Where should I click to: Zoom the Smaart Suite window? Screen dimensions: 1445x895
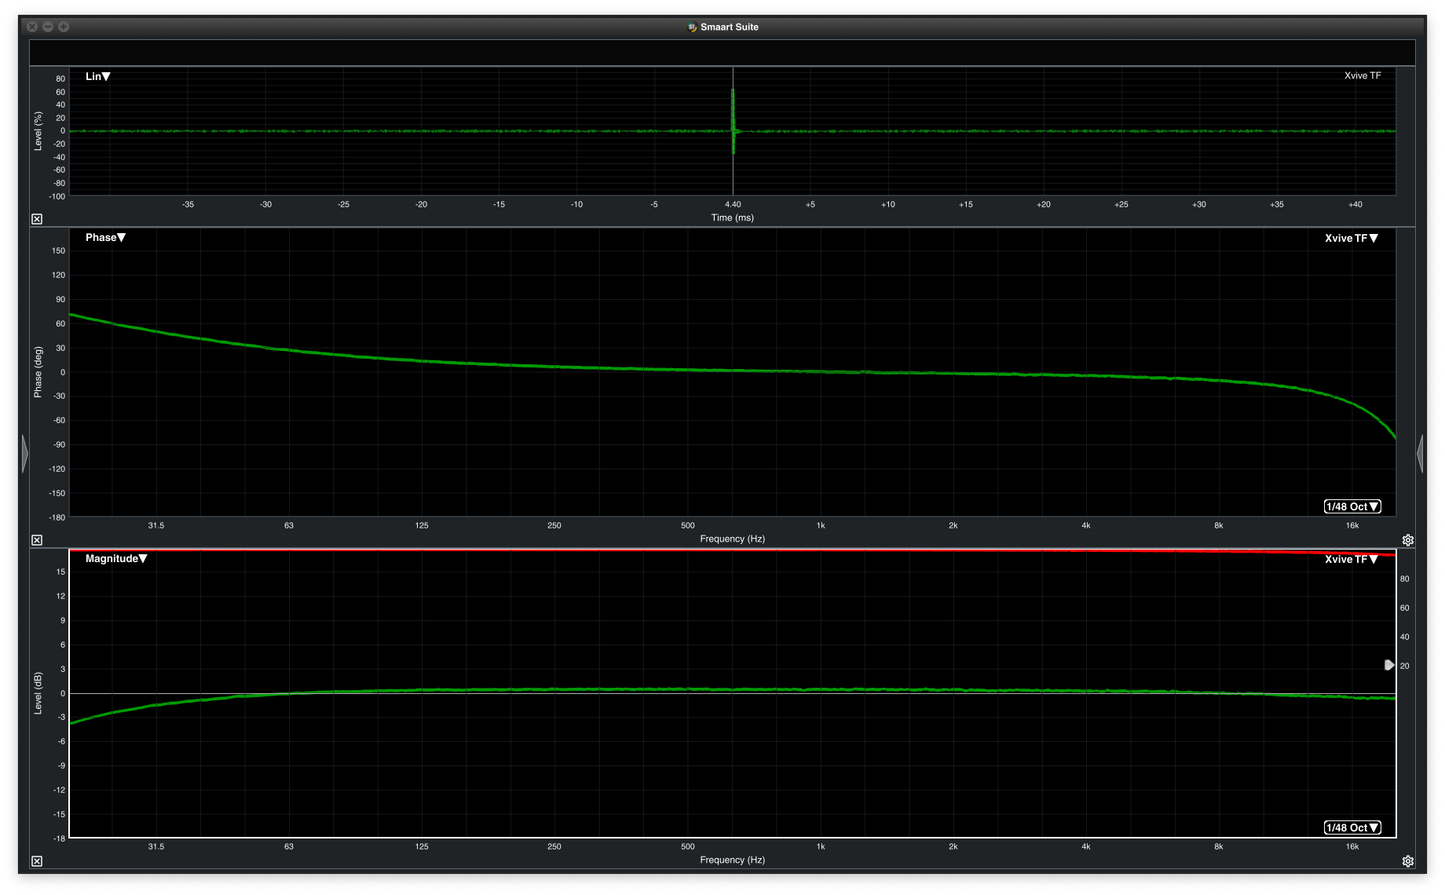coord(64,27)
